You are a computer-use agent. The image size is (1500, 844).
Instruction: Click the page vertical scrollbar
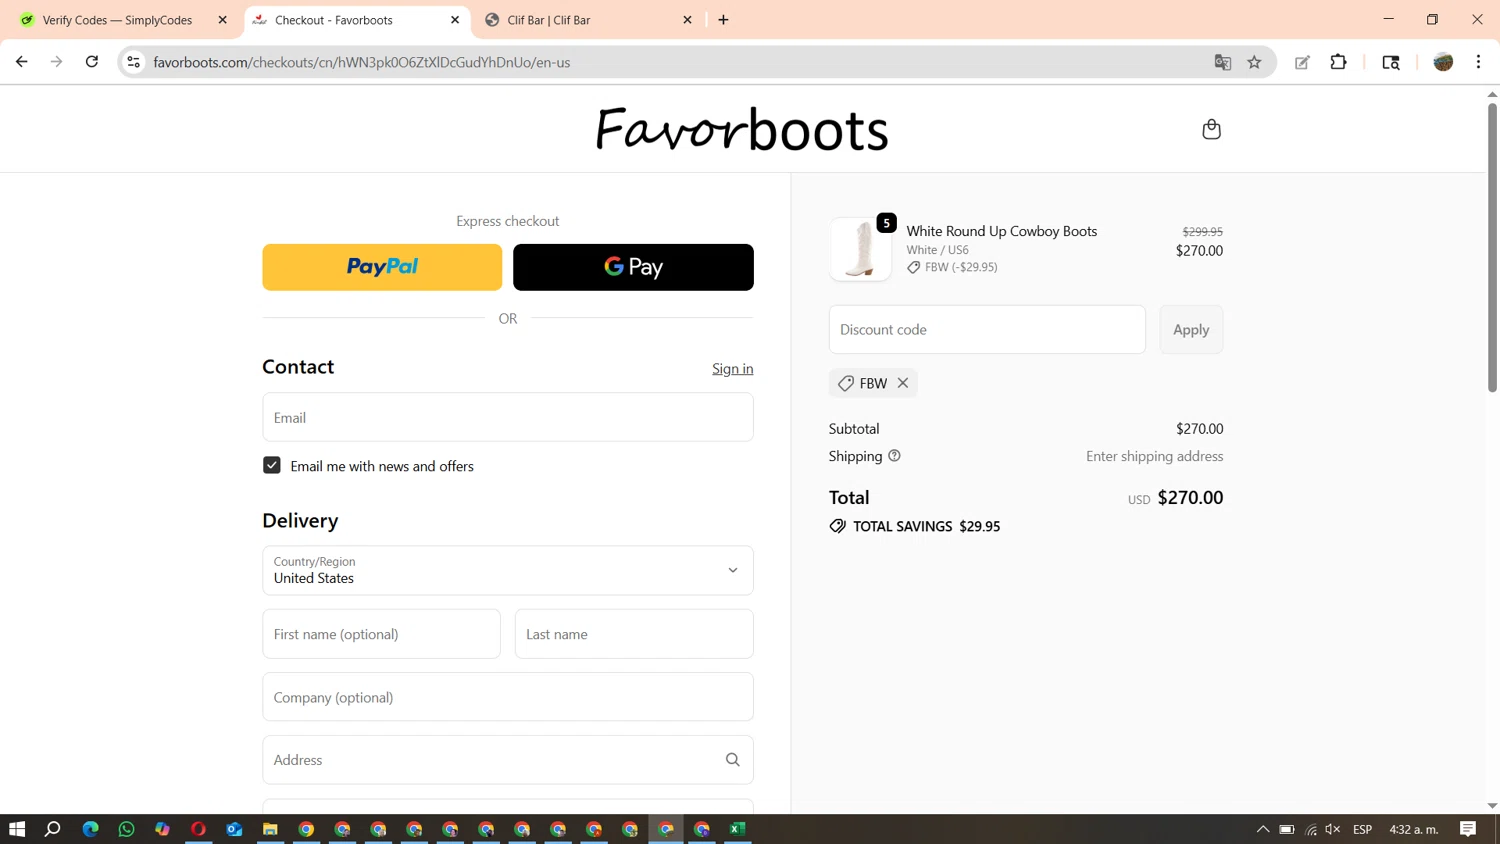click(x=1492, y=247)
